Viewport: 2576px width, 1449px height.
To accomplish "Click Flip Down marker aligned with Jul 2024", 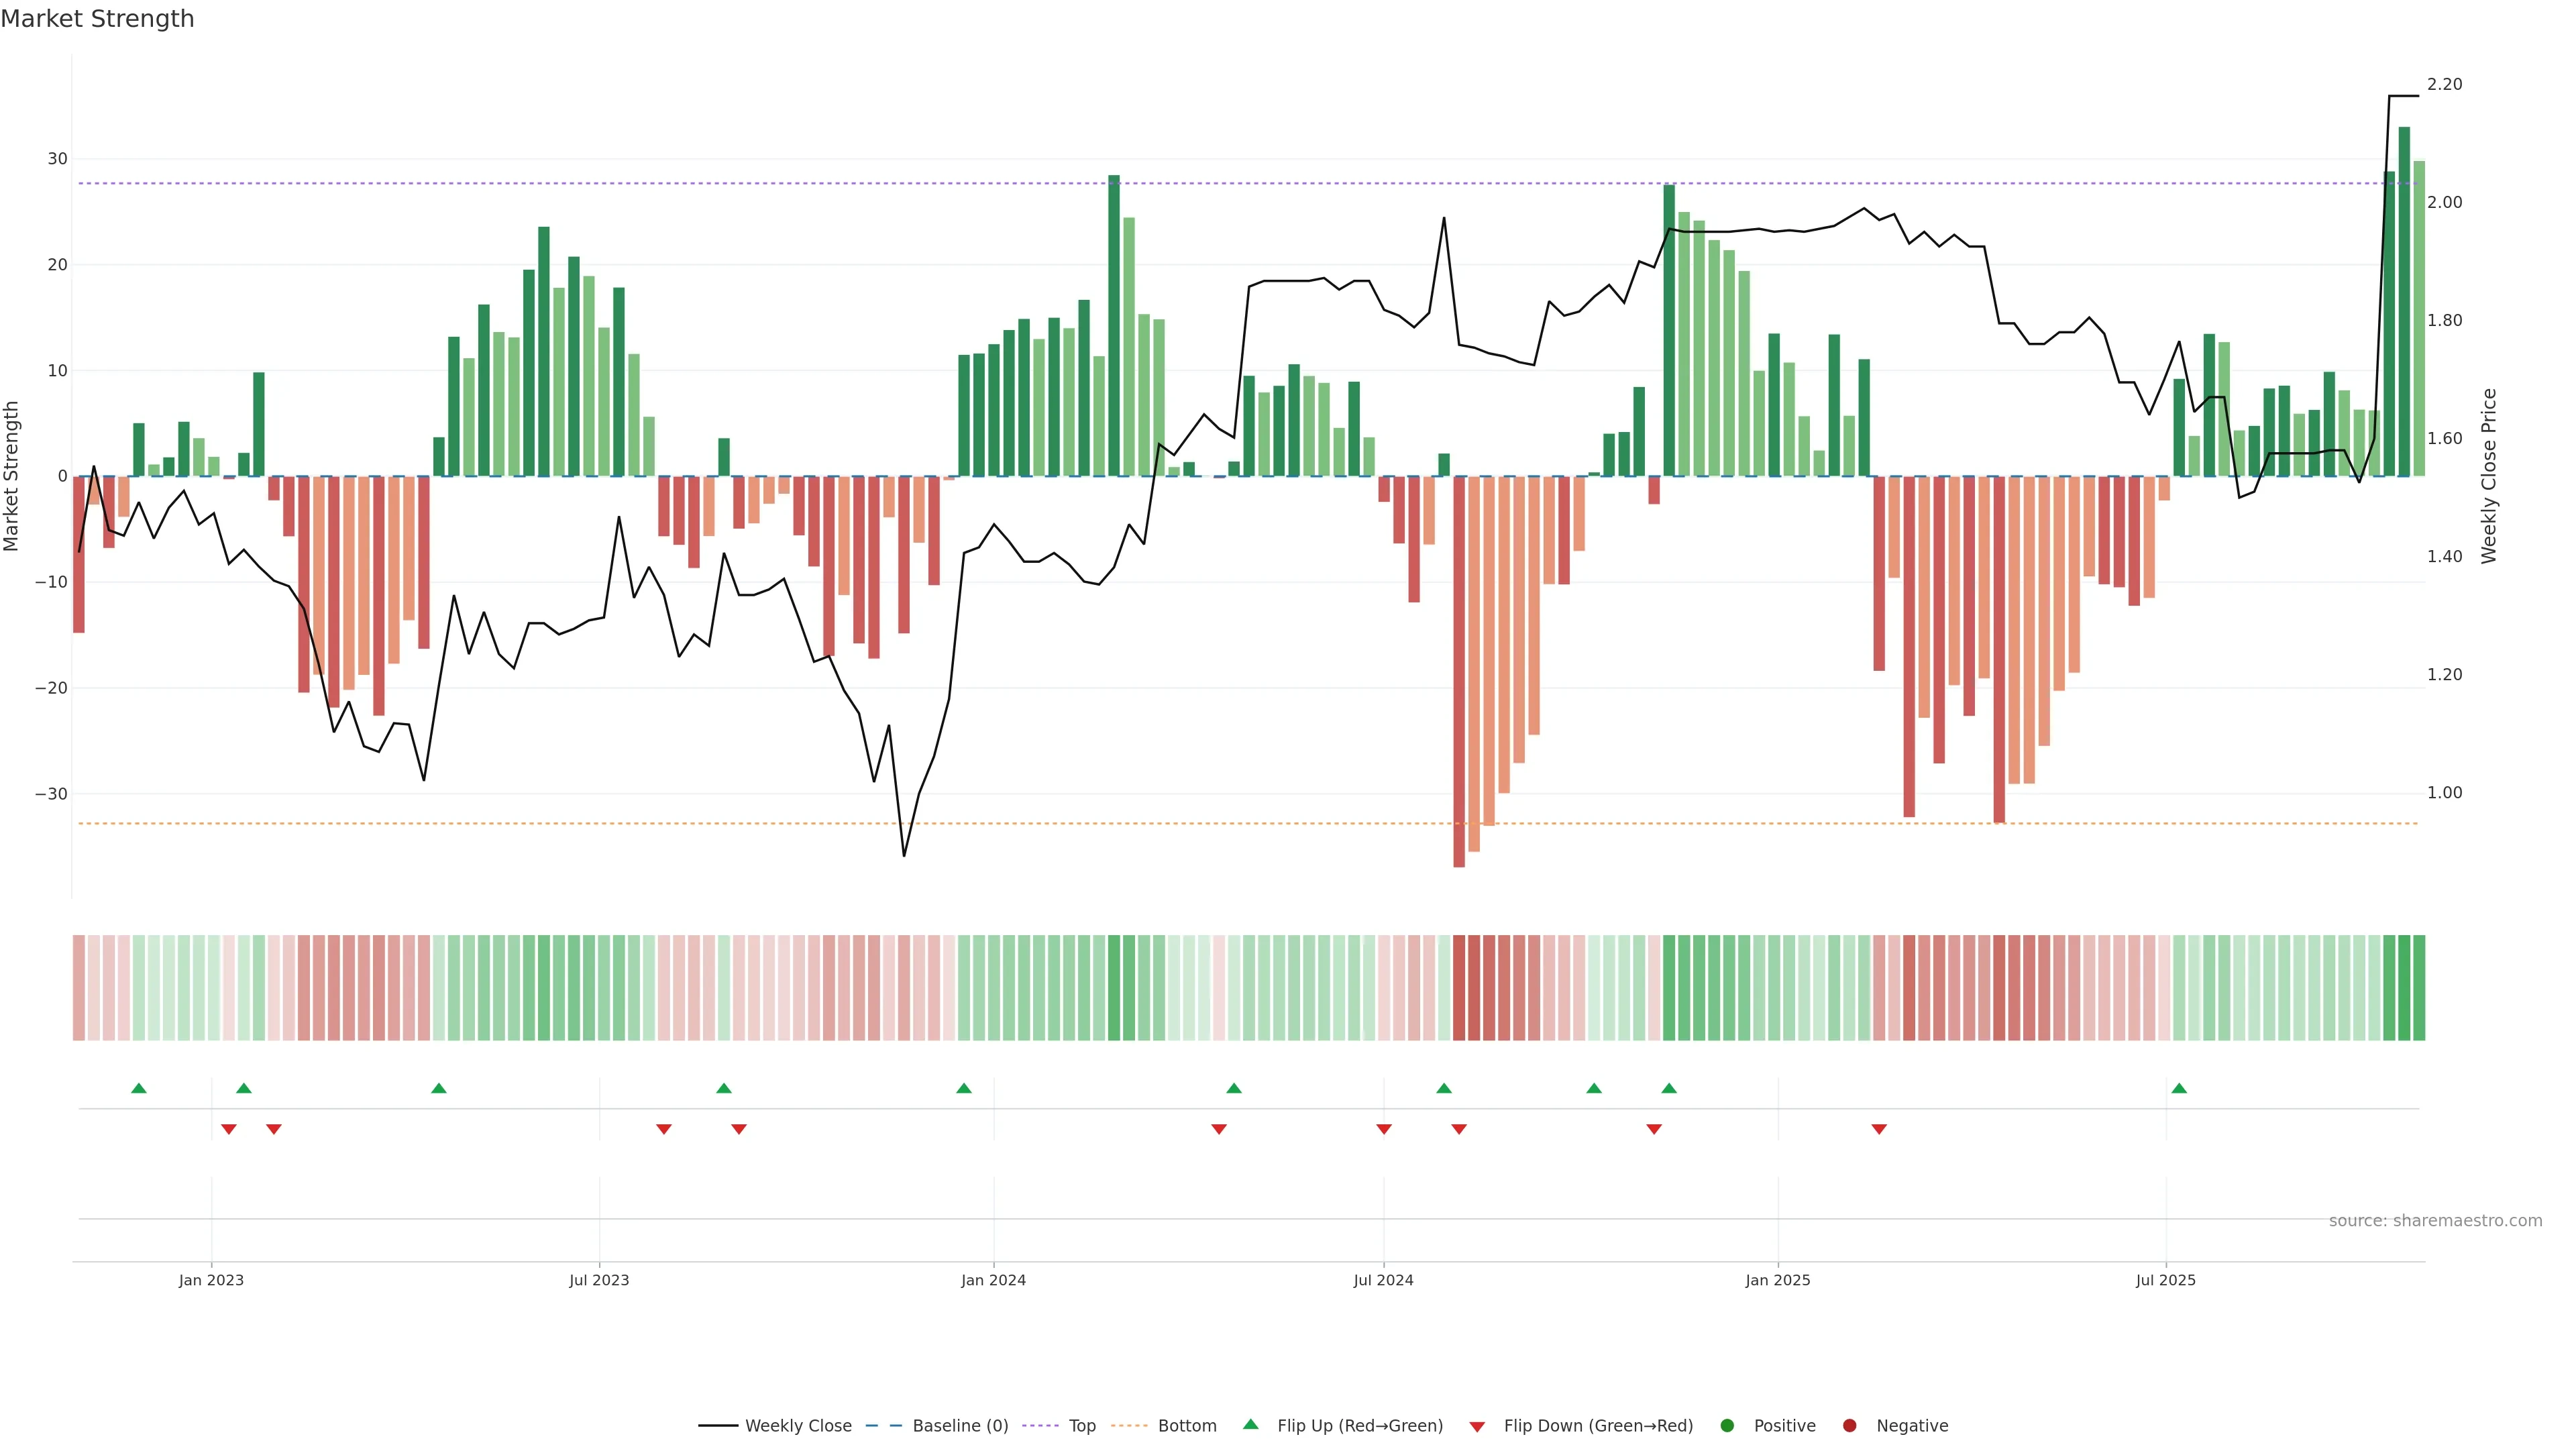I will click(x=1384, y=1129).
